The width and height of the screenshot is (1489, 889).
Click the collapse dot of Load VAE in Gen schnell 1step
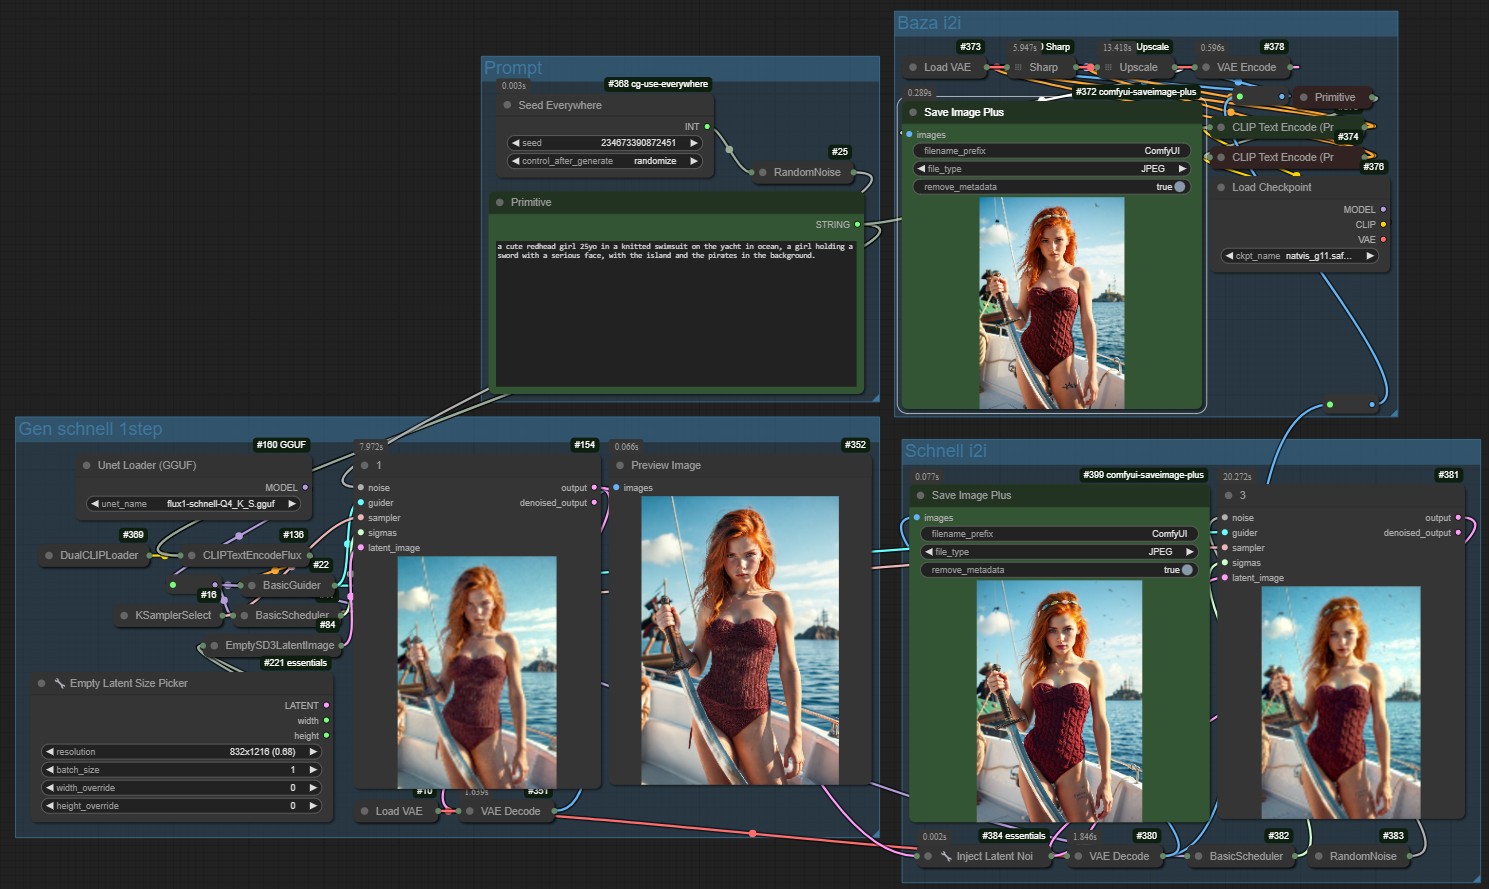365,811
